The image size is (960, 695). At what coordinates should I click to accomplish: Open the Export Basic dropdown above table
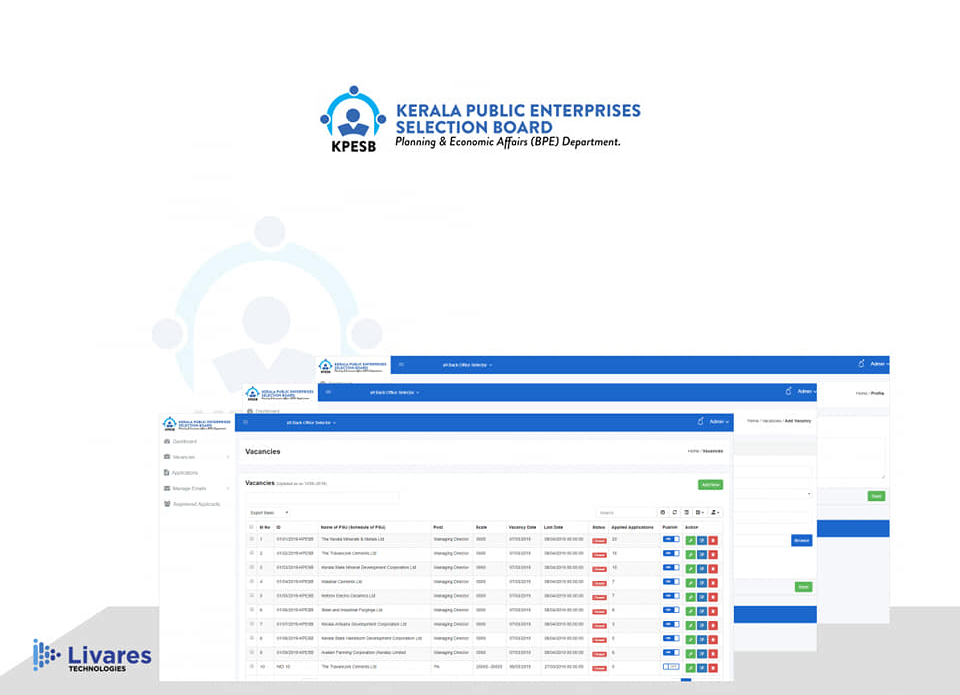(x=269, y=513)
